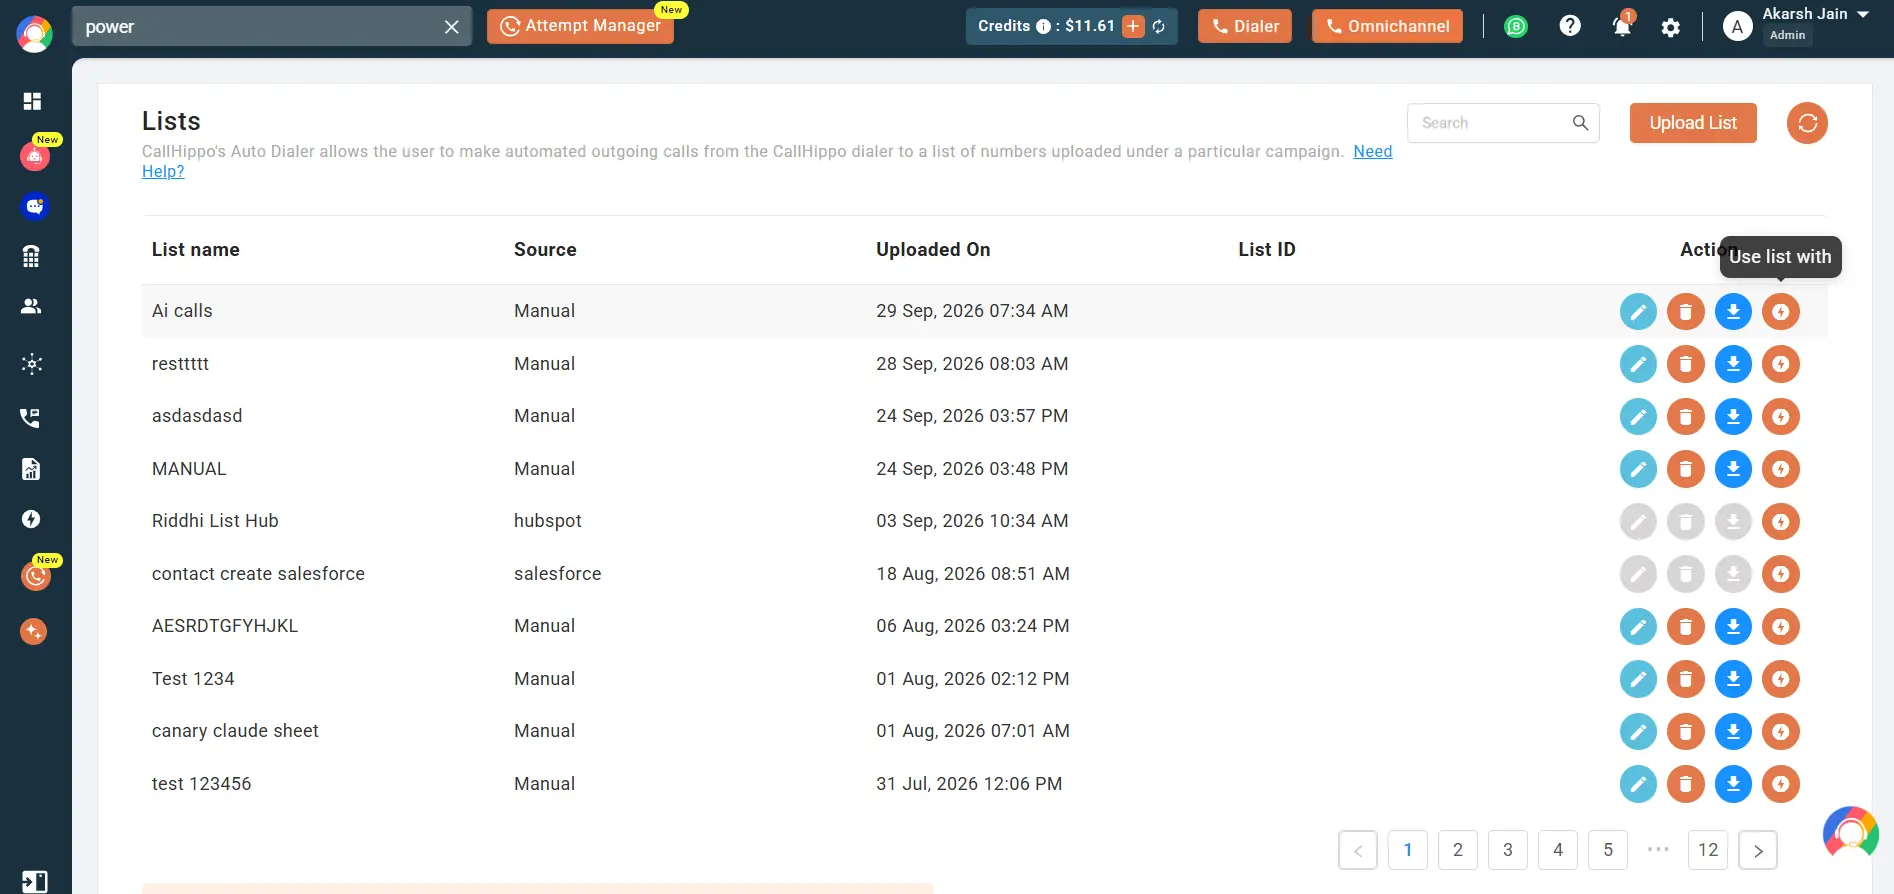Use Riddhi List Hub with power dialer
Image resolution: width=1894 pixels, height=894 pixels.
coord(1780,522)
